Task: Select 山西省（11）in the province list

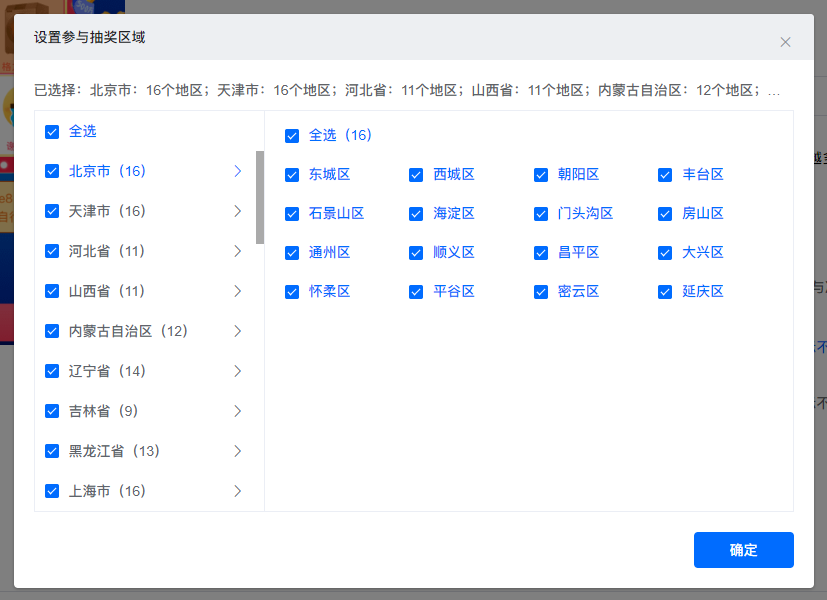Action: point(107,291)
